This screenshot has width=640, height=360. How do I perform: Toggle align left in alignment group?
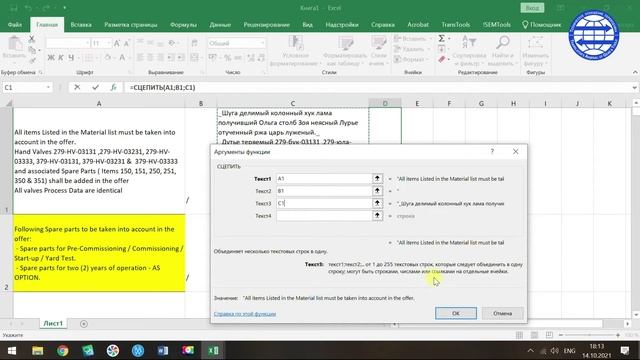140,58
